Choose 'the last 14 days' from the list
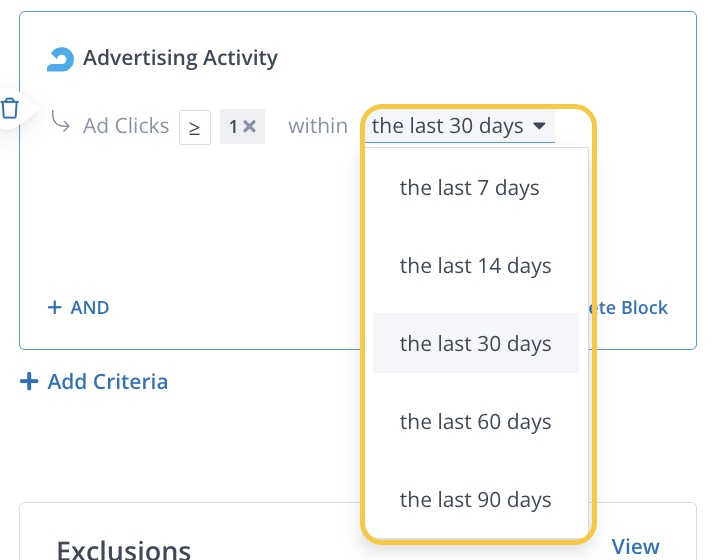 coord(475,266)
